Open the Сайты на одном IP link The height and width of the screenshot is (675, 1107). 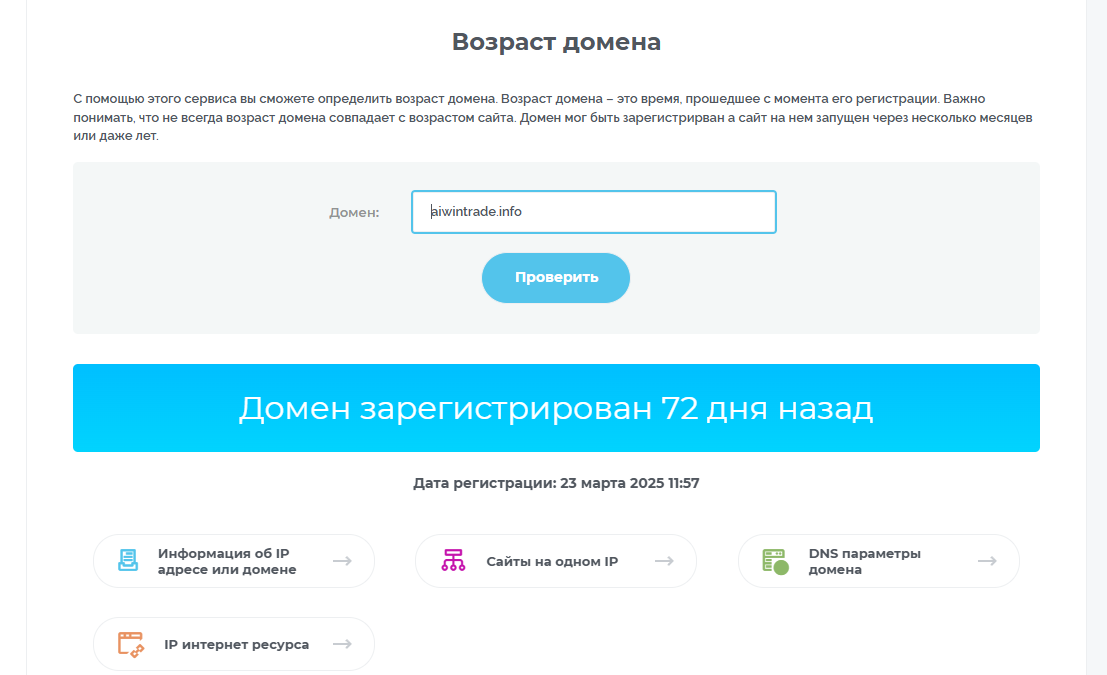click(556, 561)
